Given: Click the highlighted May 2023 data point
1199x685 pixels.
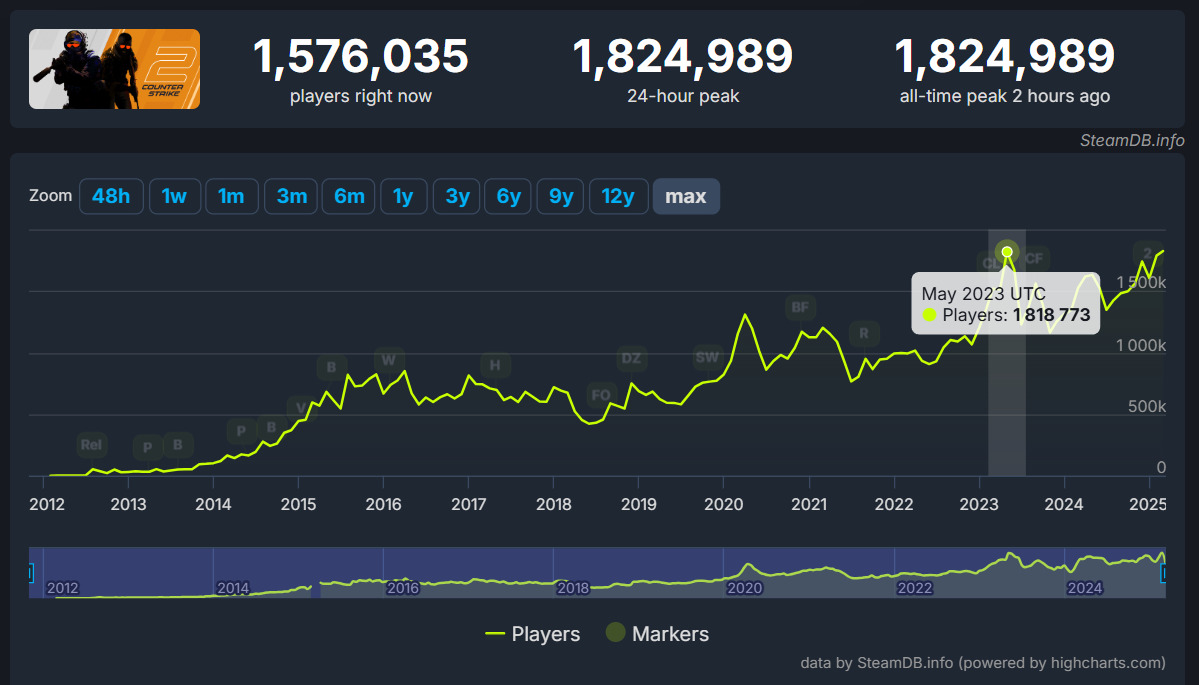Looking at the screenshot, I should tap(1007, 251).
